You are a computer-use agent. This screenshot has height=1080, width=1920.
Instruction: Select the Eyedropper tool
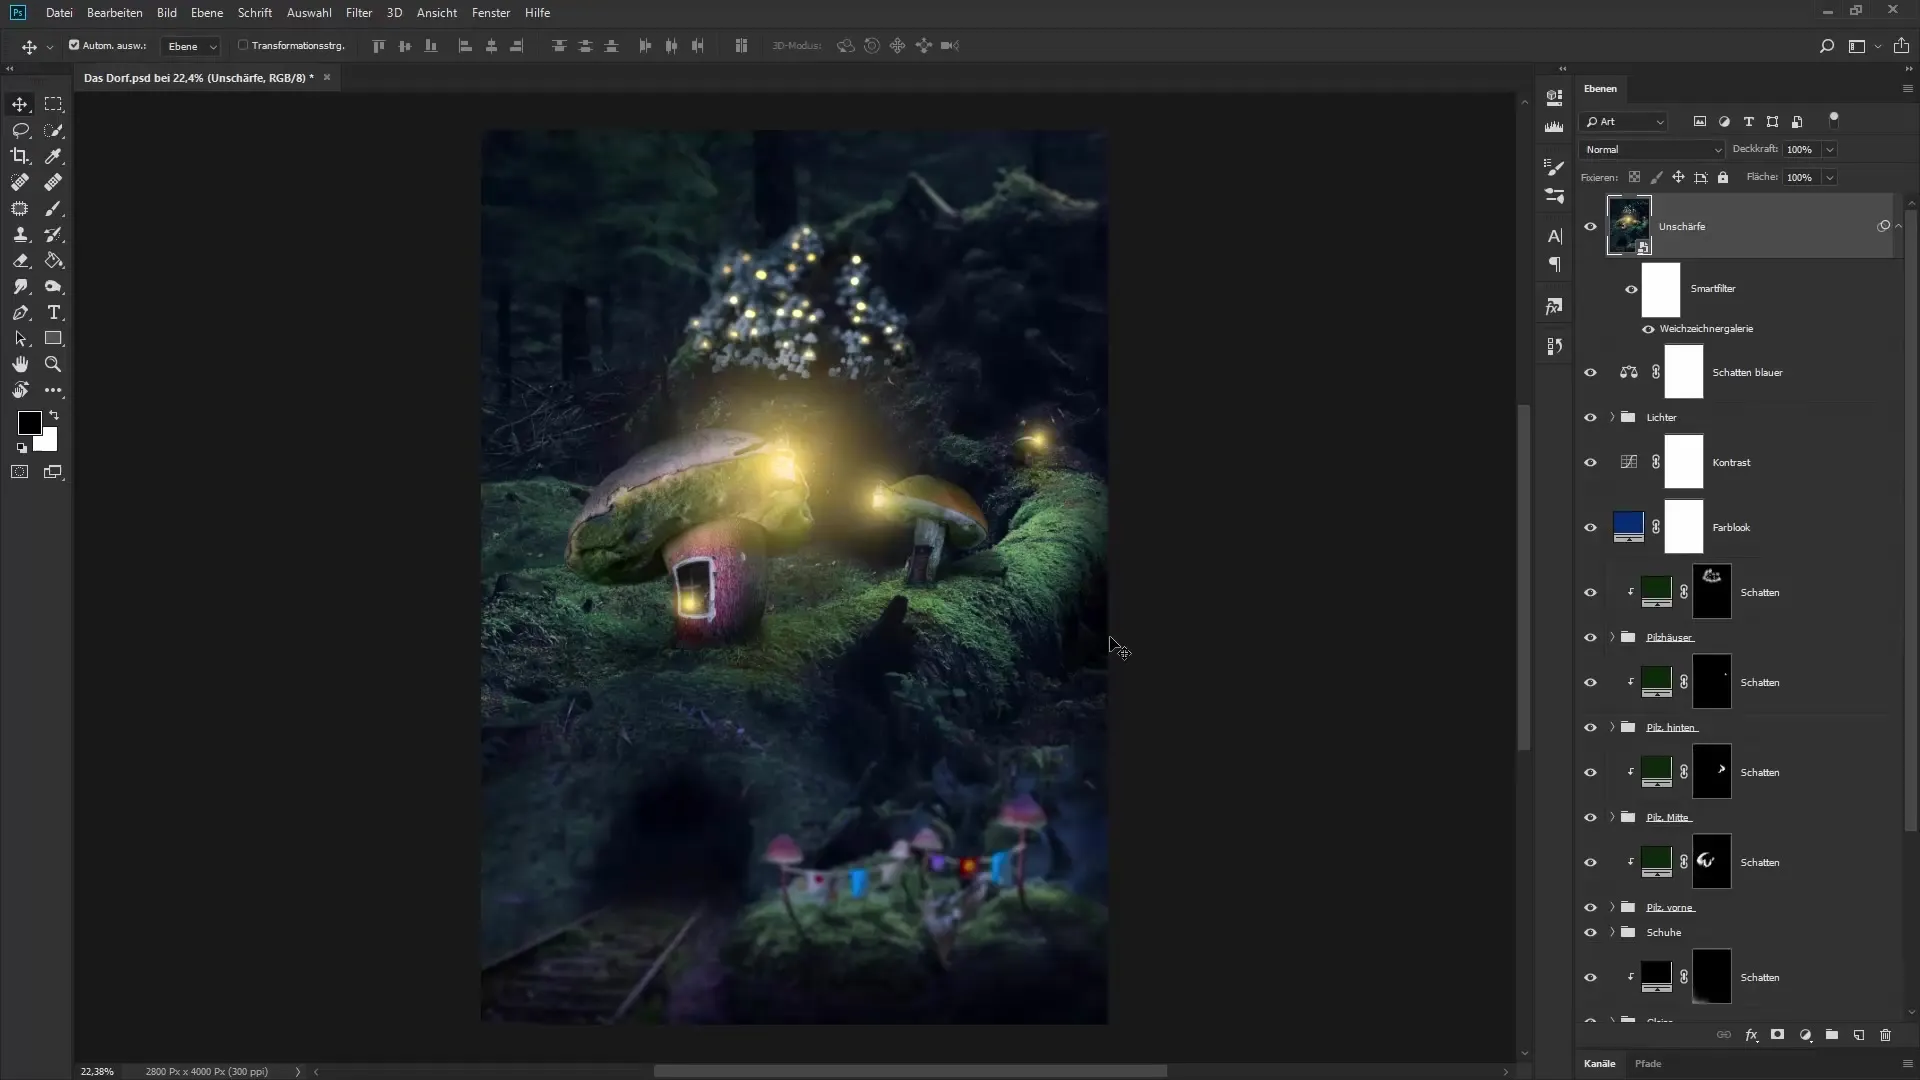[x=53, y=156]
